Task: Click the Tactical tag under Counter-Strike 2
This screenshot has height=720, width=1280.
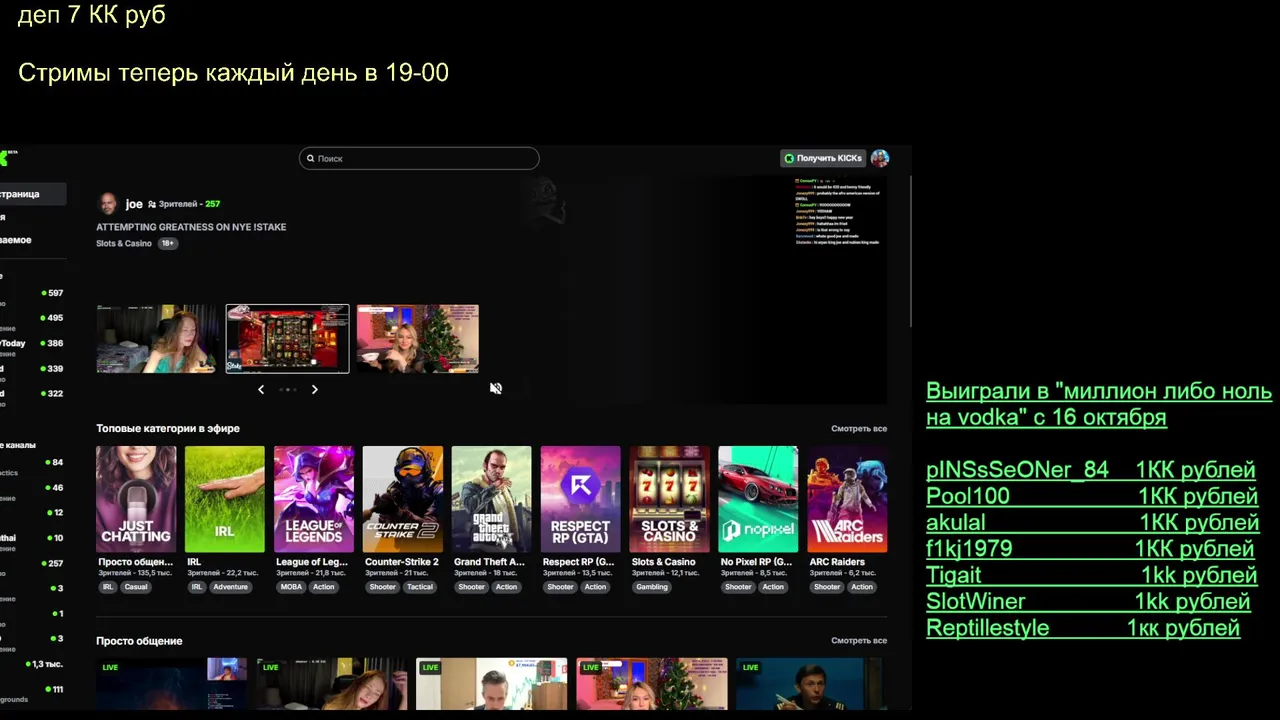Action: coord(420,587)
